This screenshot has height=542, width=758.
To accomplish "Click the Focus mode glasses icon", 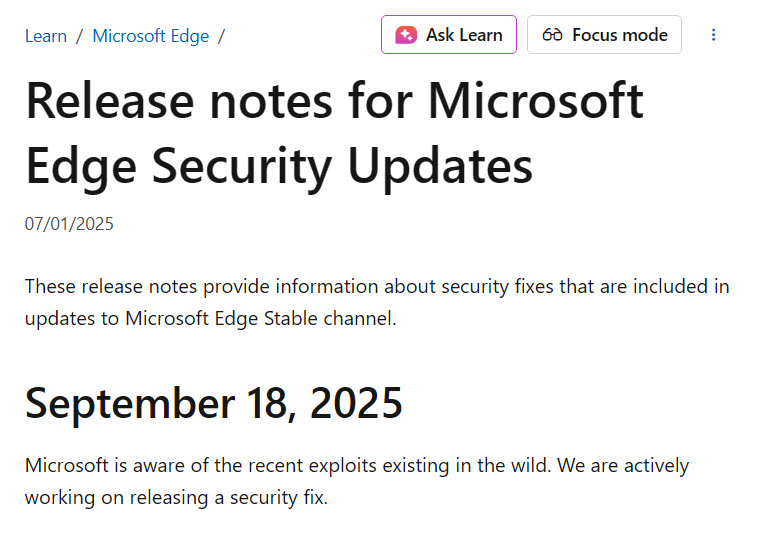I will point(552,35).
